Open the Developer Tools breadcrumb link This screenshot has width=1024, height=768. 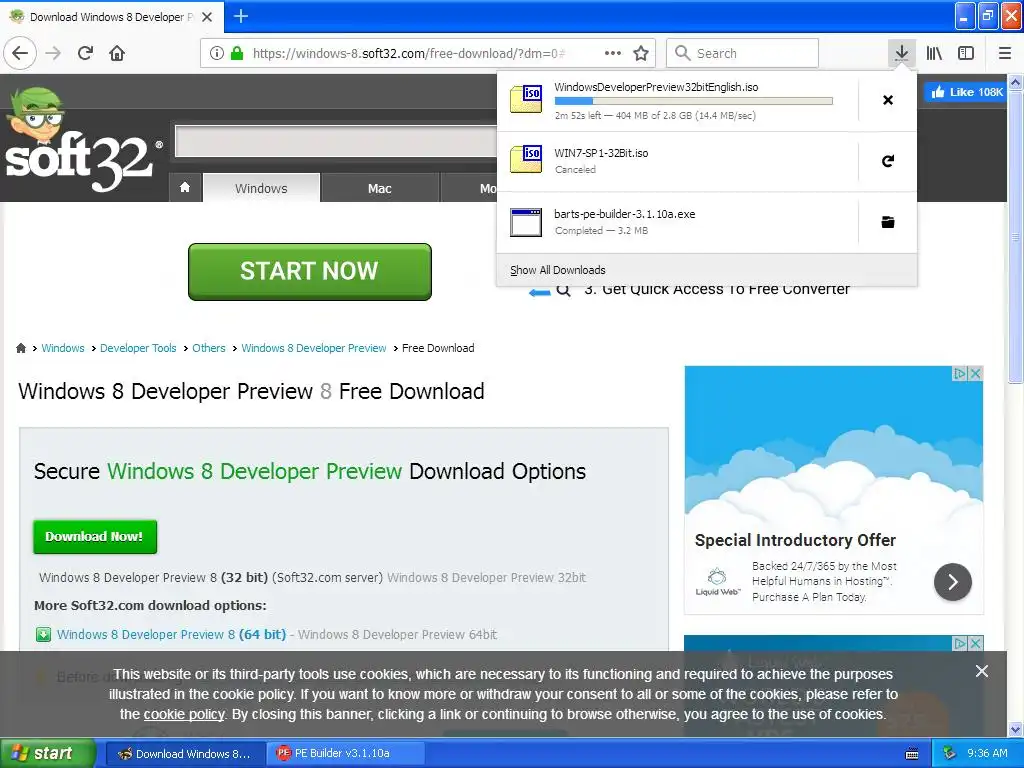click(x=138, y=348)
